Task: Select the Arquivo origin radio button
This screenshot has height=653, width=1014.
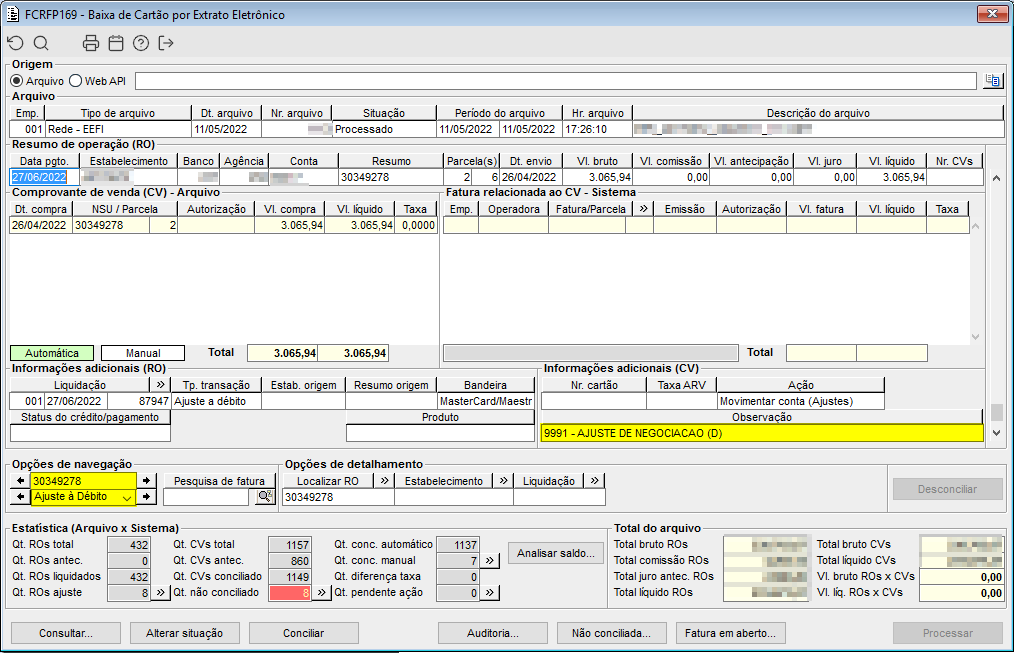Action: coord(17,81)
